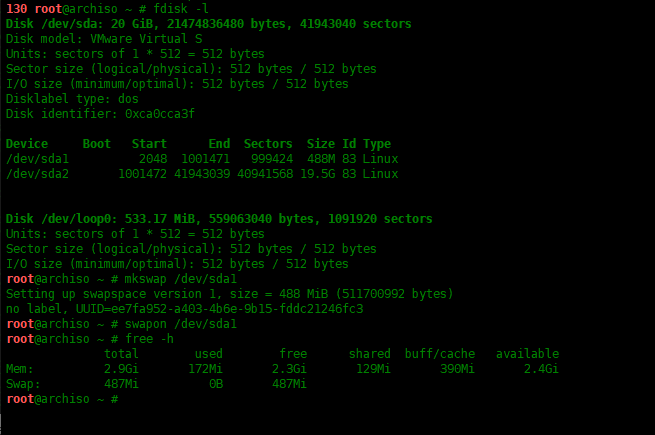655x435 pixels.
Task: Select the 'Disk /dev/sda: 20 GiB' line
Action: [208, 24]
